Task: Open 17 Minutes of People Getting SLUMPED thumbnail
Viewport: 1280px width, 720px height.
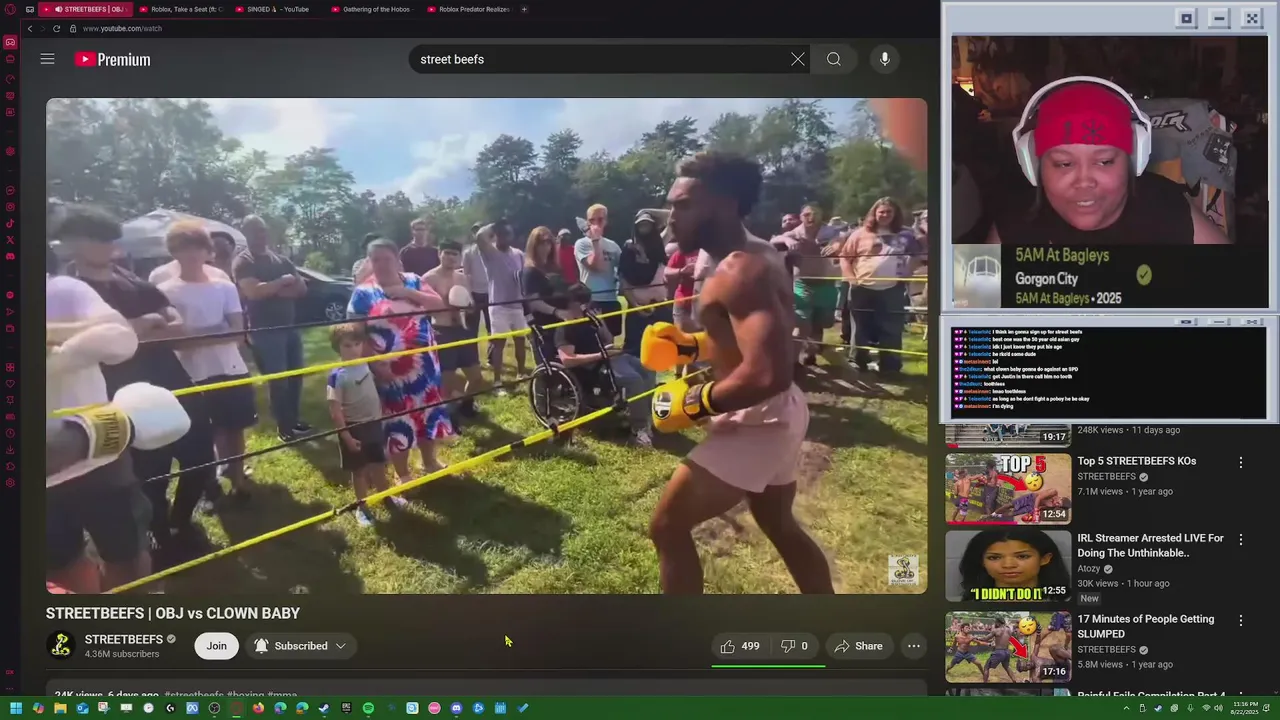Action: tap(1008, 646)
